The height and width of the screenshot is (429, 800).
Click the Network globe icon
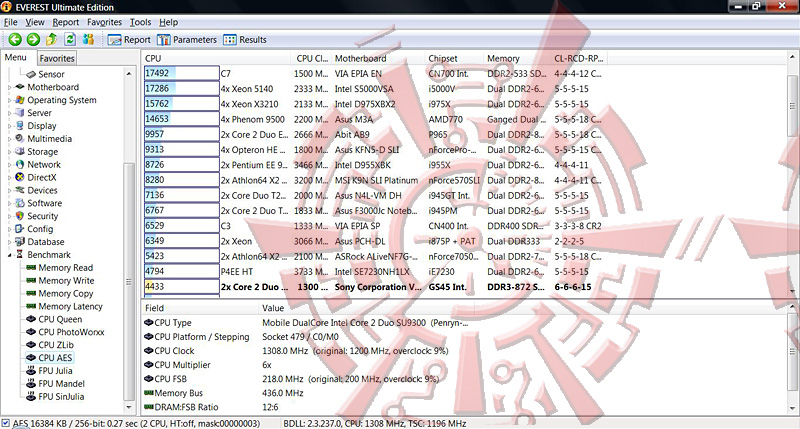pyautogui.click(x=20, y=164)
